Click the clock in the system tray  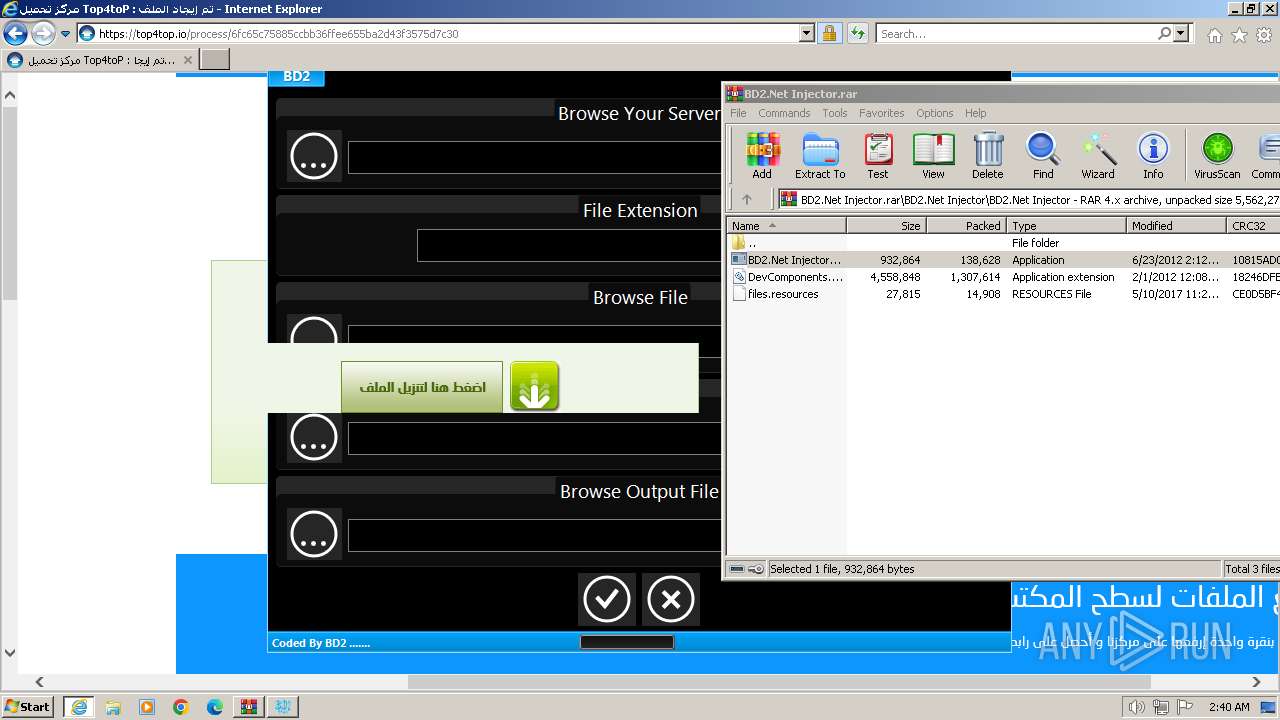(x=1229, y=707)
